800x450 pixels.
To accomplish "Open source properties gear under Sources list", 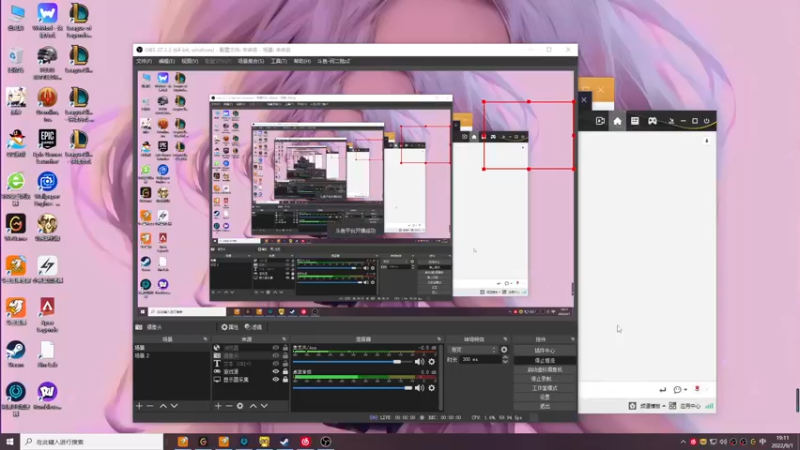I will pyautogui.click(x=240, y=406).
